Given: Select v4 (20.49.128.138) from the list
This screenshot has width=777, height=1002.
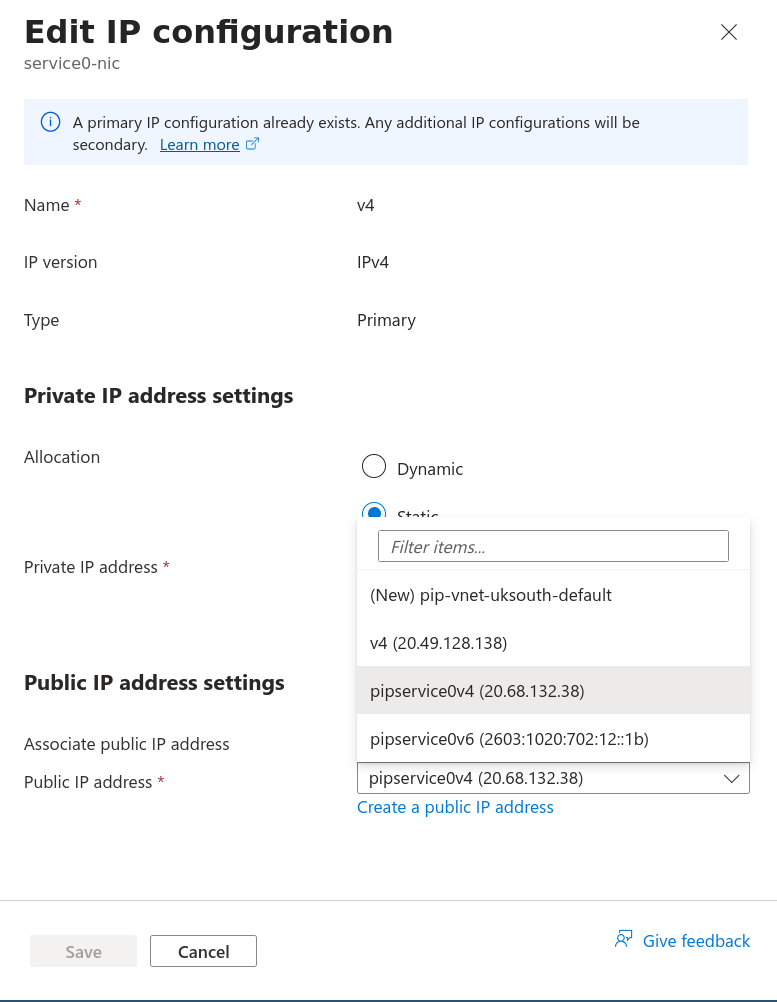Looking at the screenshot, I should [439, 643].
